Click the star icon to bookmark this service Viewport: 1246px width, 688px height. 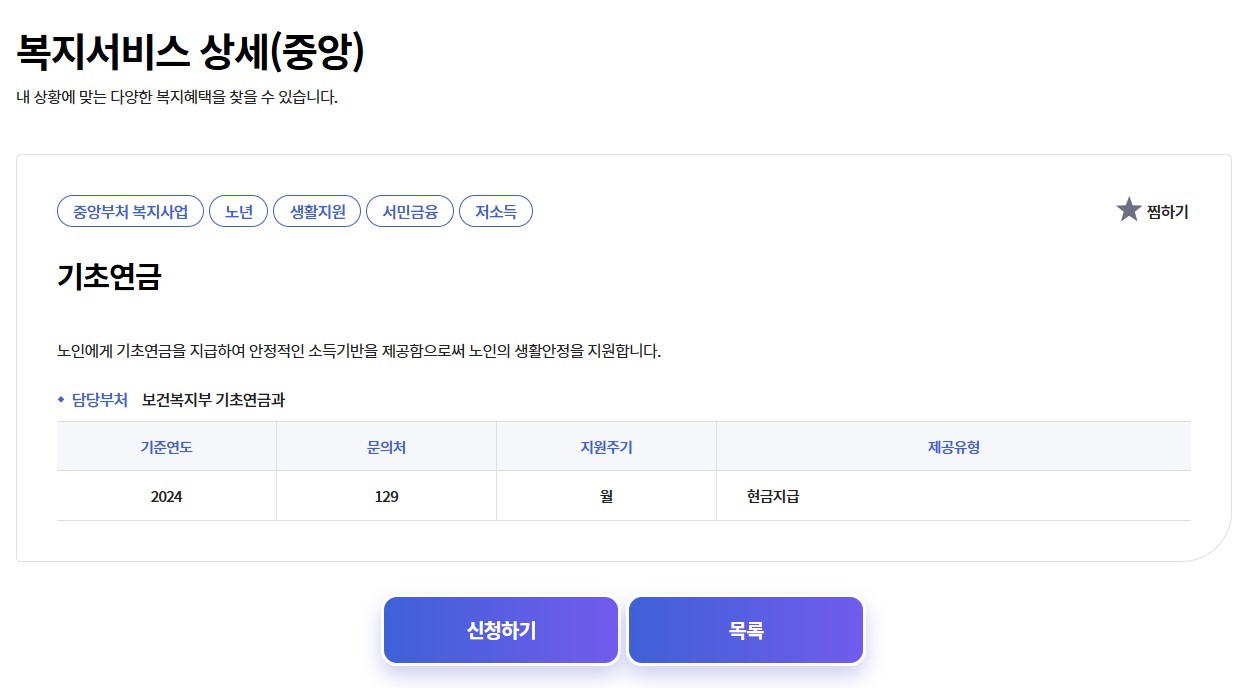pyautogui.click(x=1128, y=211)
